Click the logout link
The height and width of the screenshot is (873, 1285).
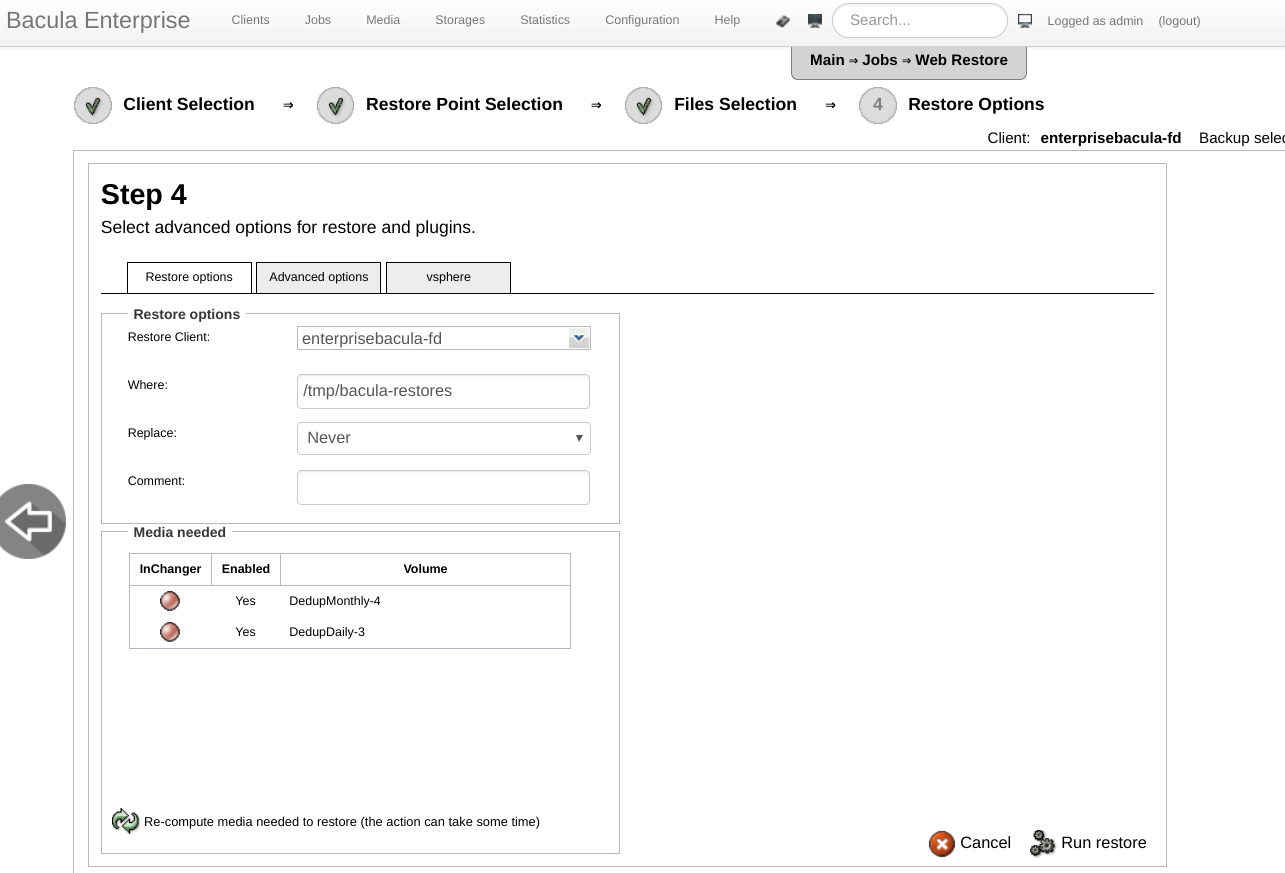1179,21
